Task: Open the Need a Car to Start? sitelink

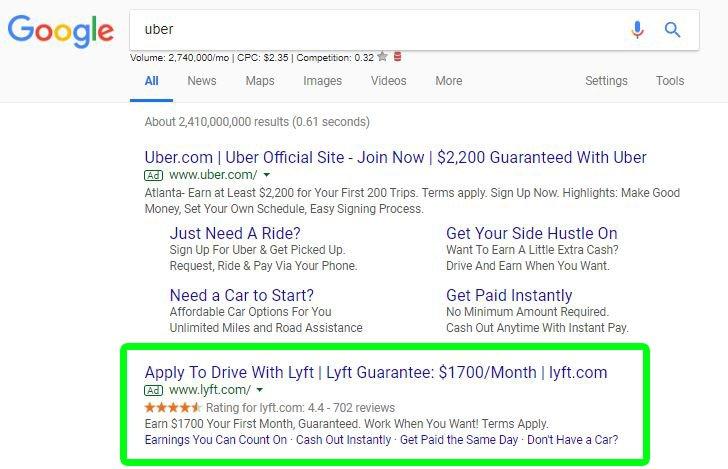Action: (x=241, y=295)
